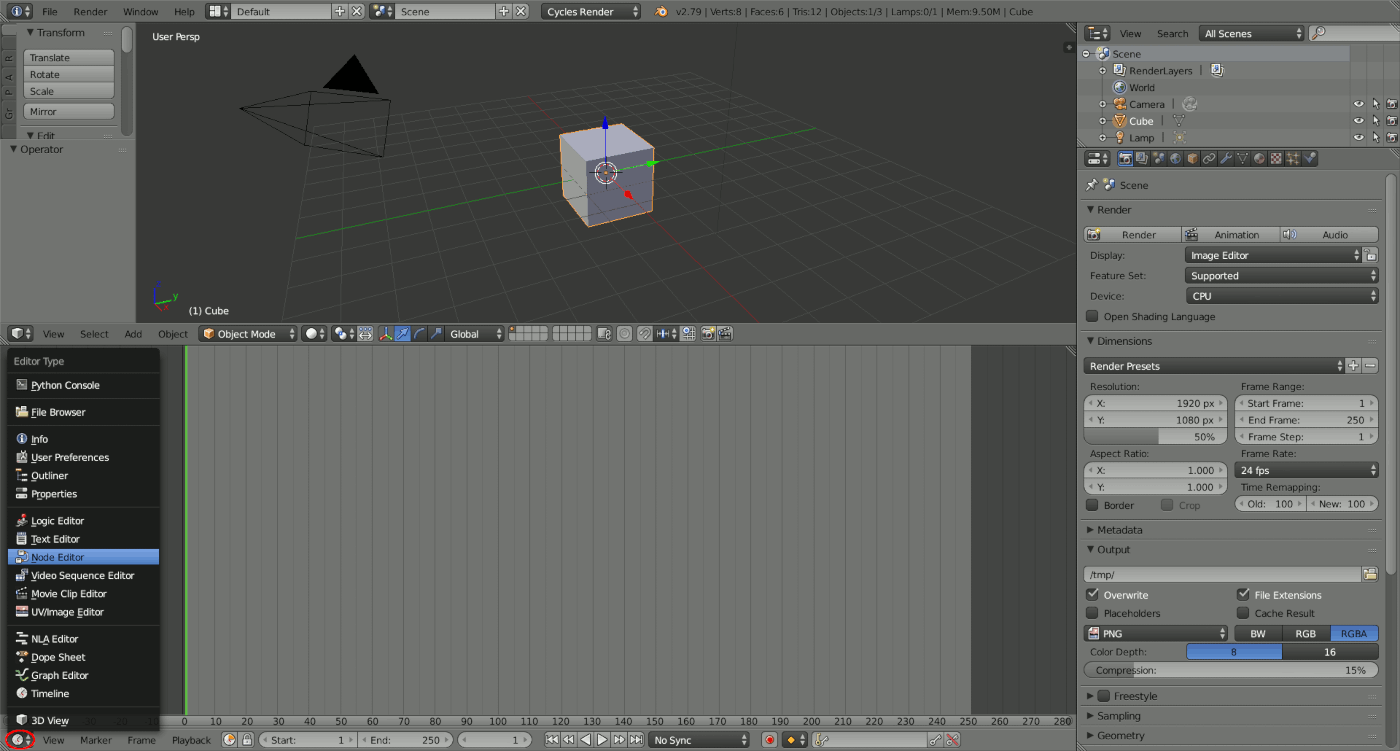
Task: Jump to the start of the timeline
Action: [x=552, y=740]
